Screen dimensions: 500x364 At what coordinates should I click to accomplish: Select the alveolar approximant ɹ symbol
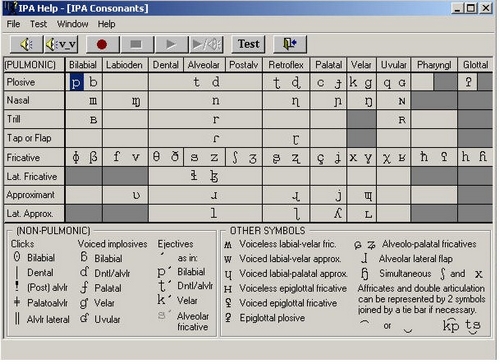tap(214, 195)
